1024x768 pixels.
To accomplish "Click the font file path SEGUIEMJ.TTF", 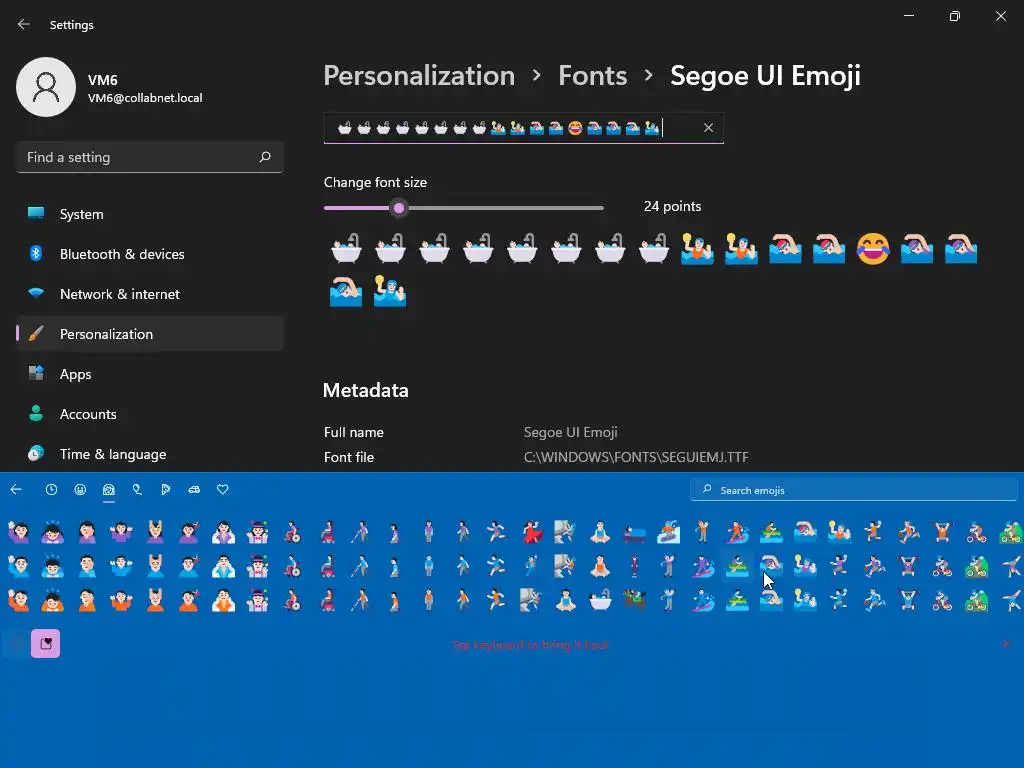I will click(636, 457).
